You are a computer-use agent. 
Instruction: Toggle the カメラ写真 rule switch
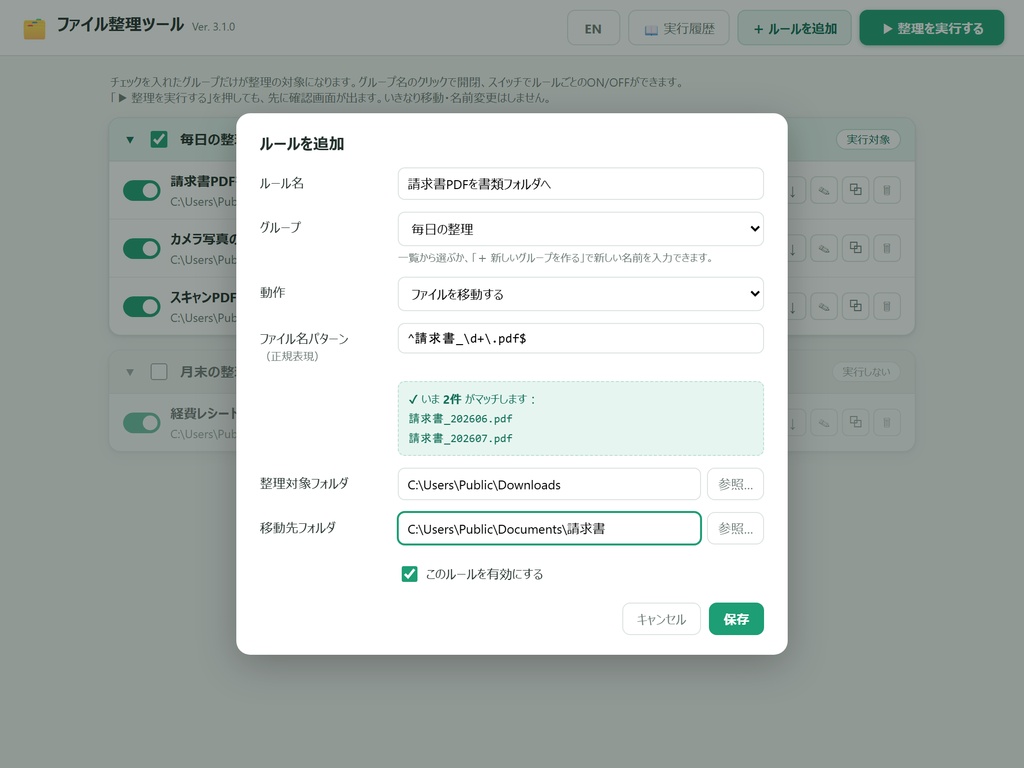(x=142, y=248)
